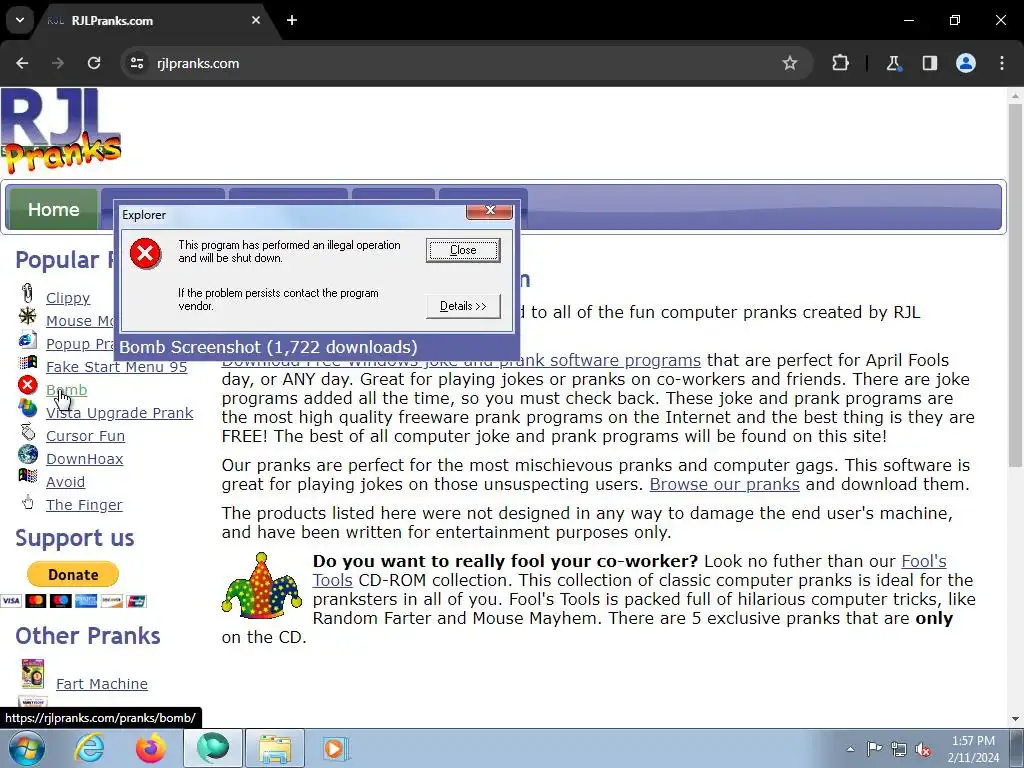Open site information icon in address bar
The image size is (1024, 768).
(136, 63)
